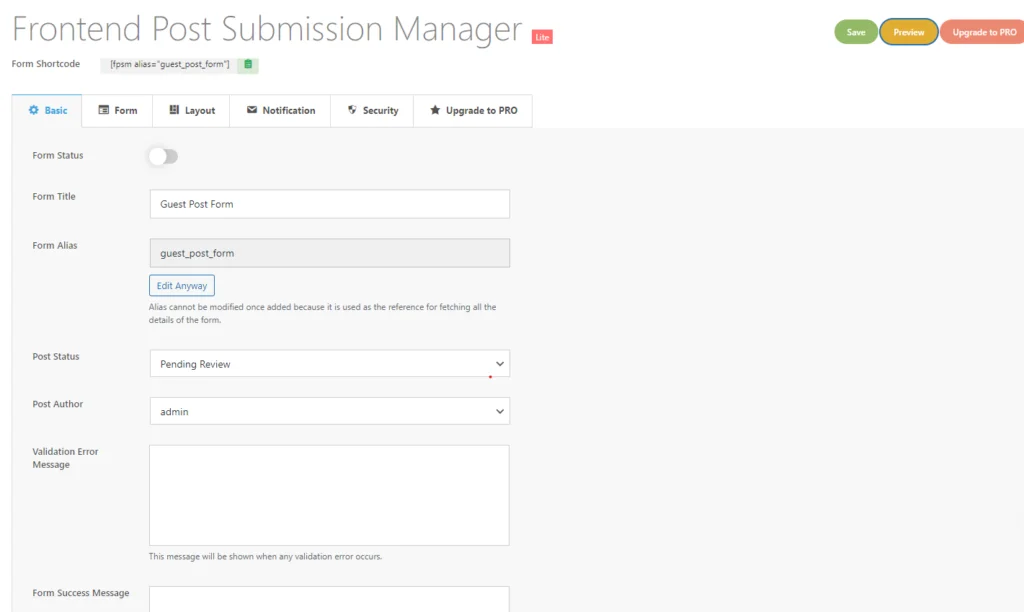Click the star icon for Upgrade to PRO

click(x=435, y=110)
